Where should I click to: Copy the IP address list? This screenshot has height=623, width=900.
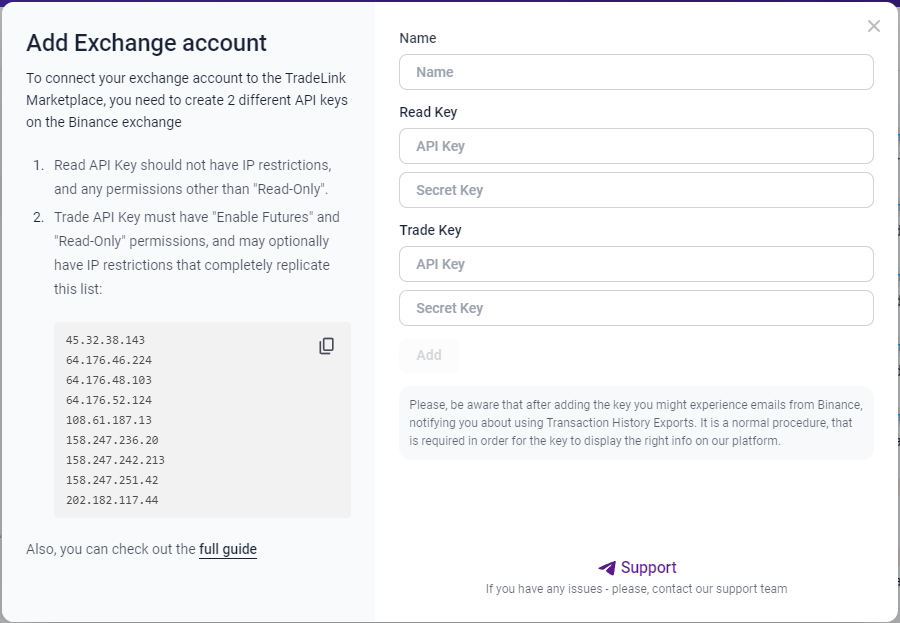[327, 346]
